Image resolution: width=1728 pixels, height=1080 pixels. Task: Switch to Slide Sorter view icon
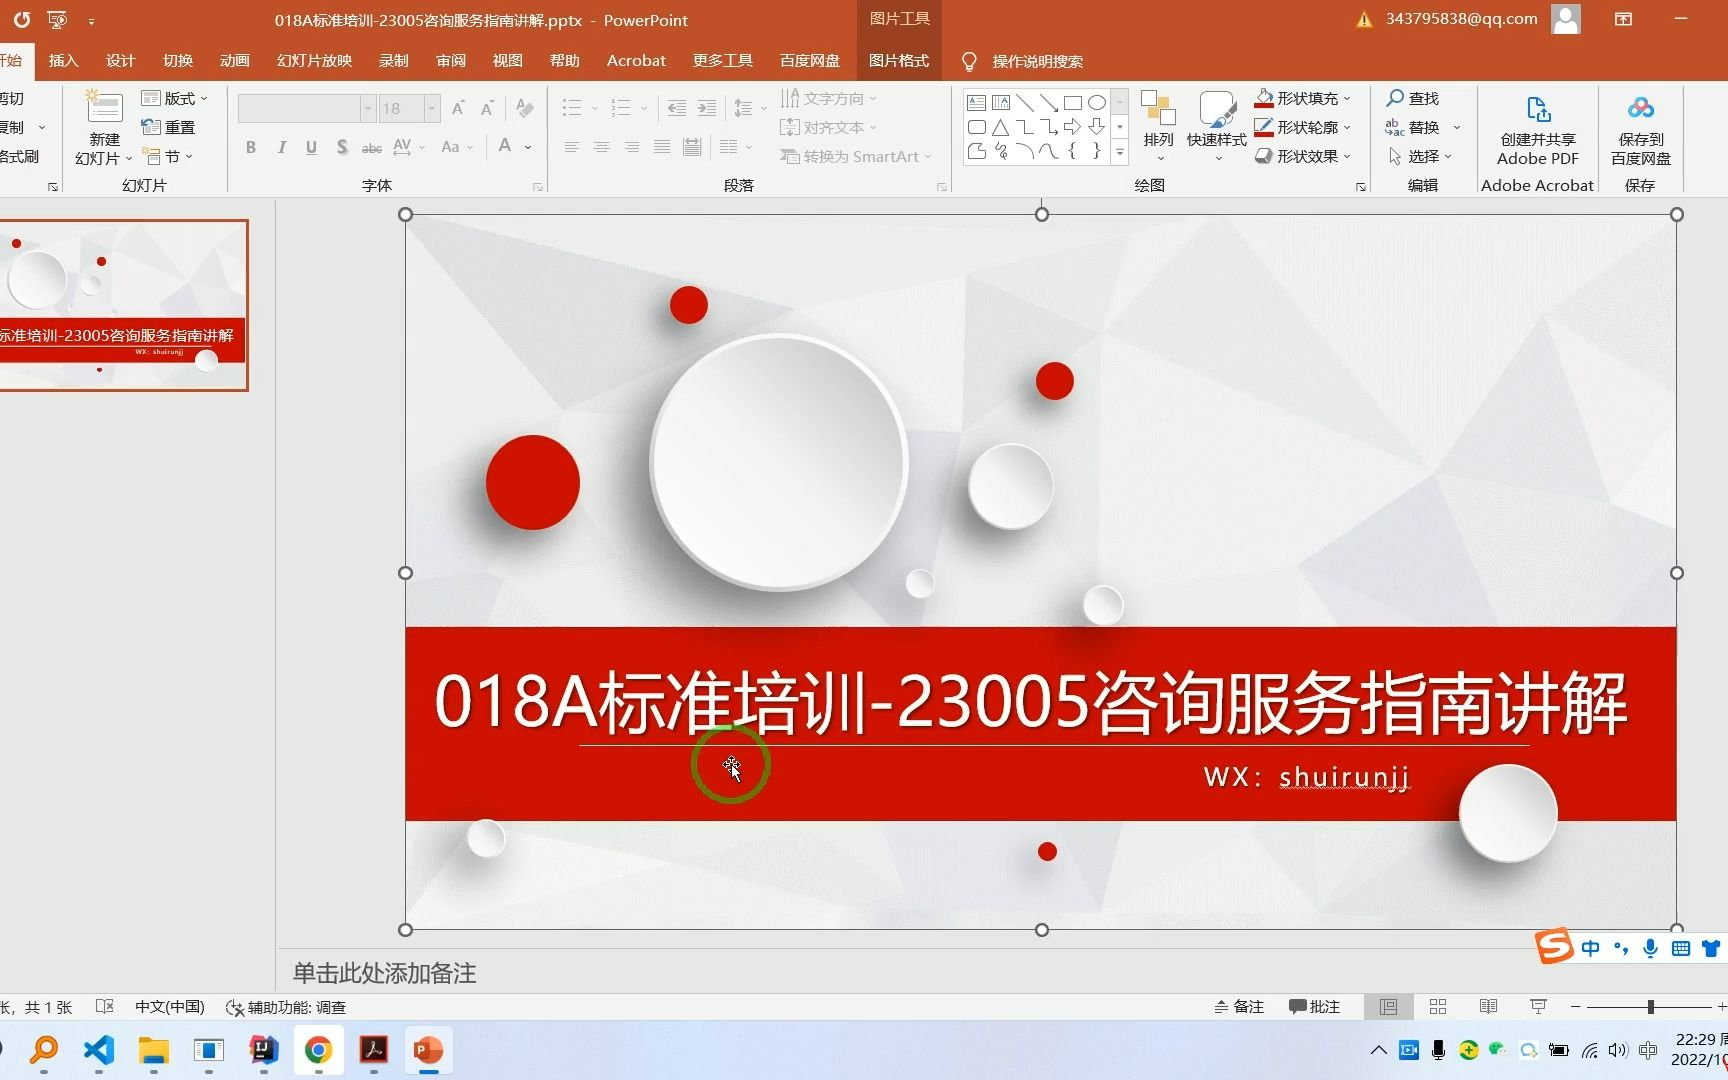[x=1438, y=1006]
